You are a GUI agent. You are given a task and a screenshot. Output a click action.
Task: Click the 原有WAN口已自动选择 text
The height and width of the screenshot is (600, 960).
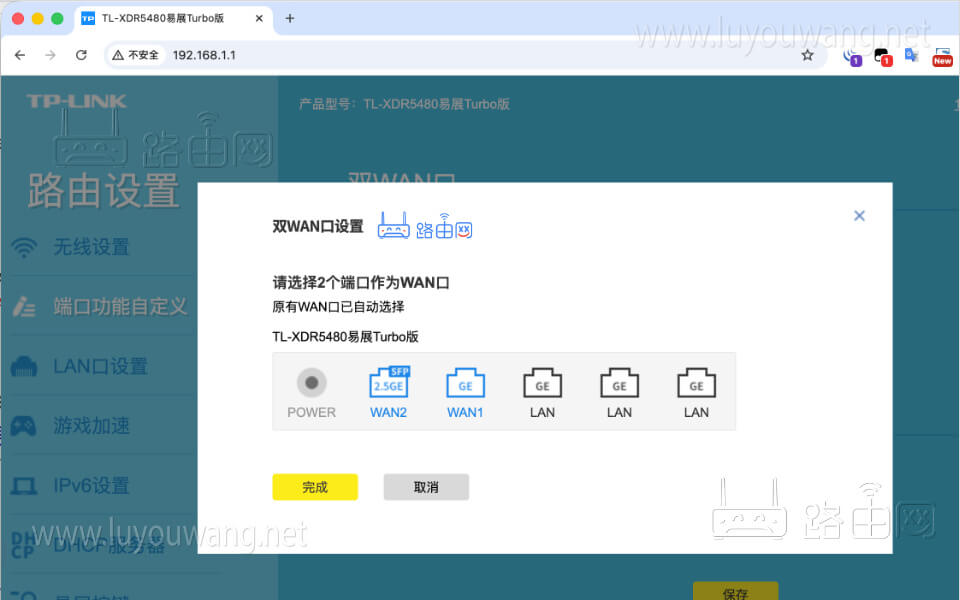338,307
